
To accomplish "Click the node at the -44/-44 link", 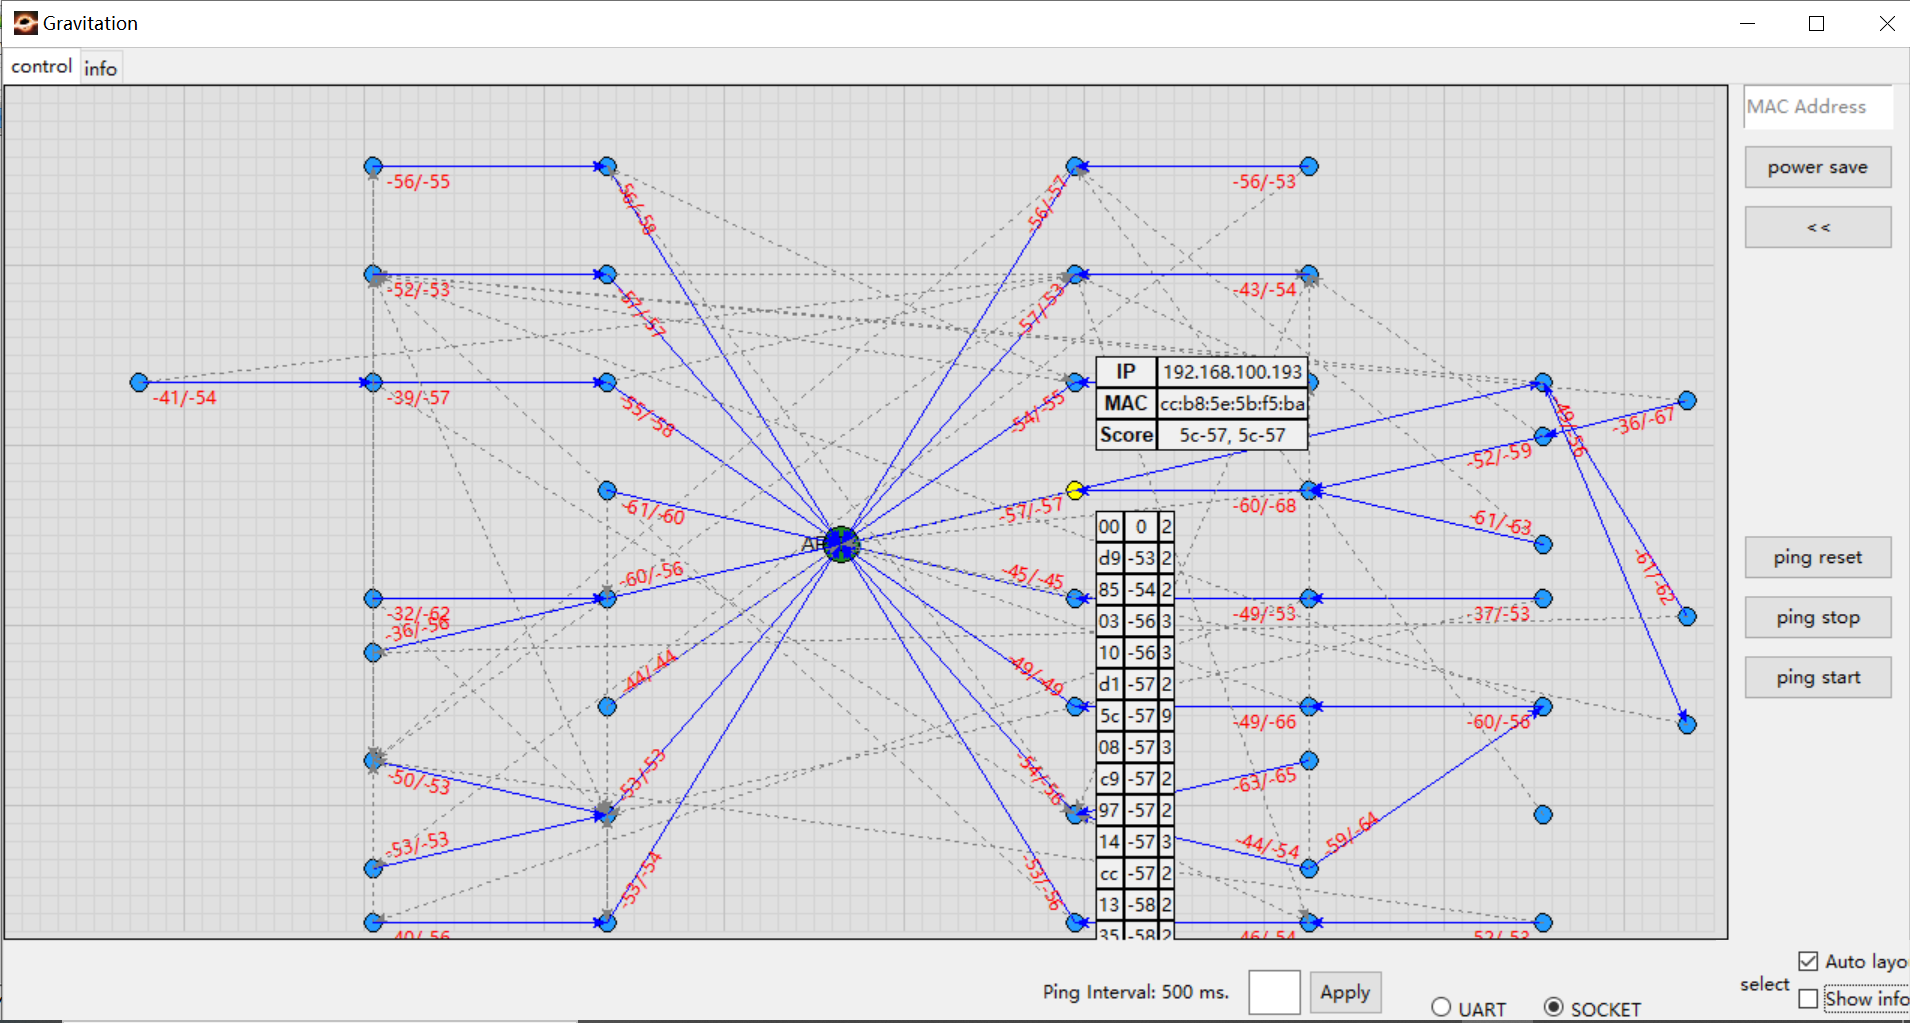I will tap(607, 707).
